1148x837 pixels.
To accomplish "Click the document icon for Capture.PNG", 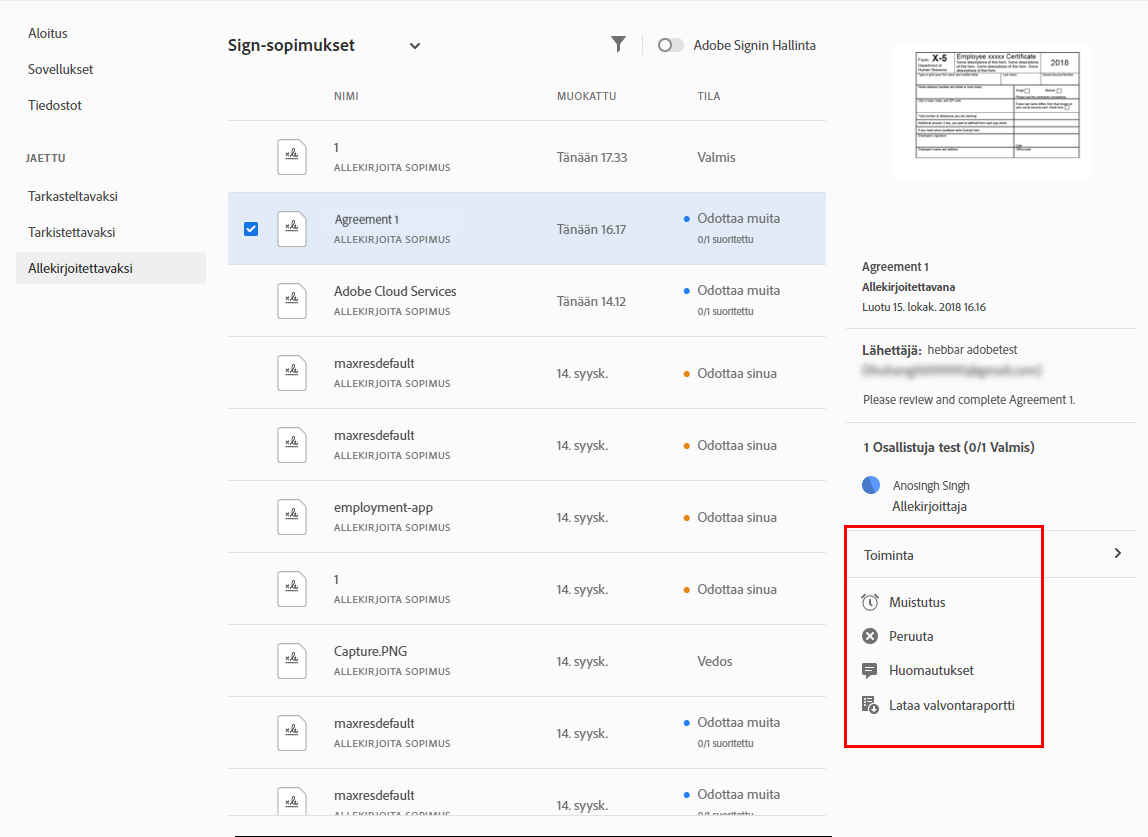I will (291, 661).
